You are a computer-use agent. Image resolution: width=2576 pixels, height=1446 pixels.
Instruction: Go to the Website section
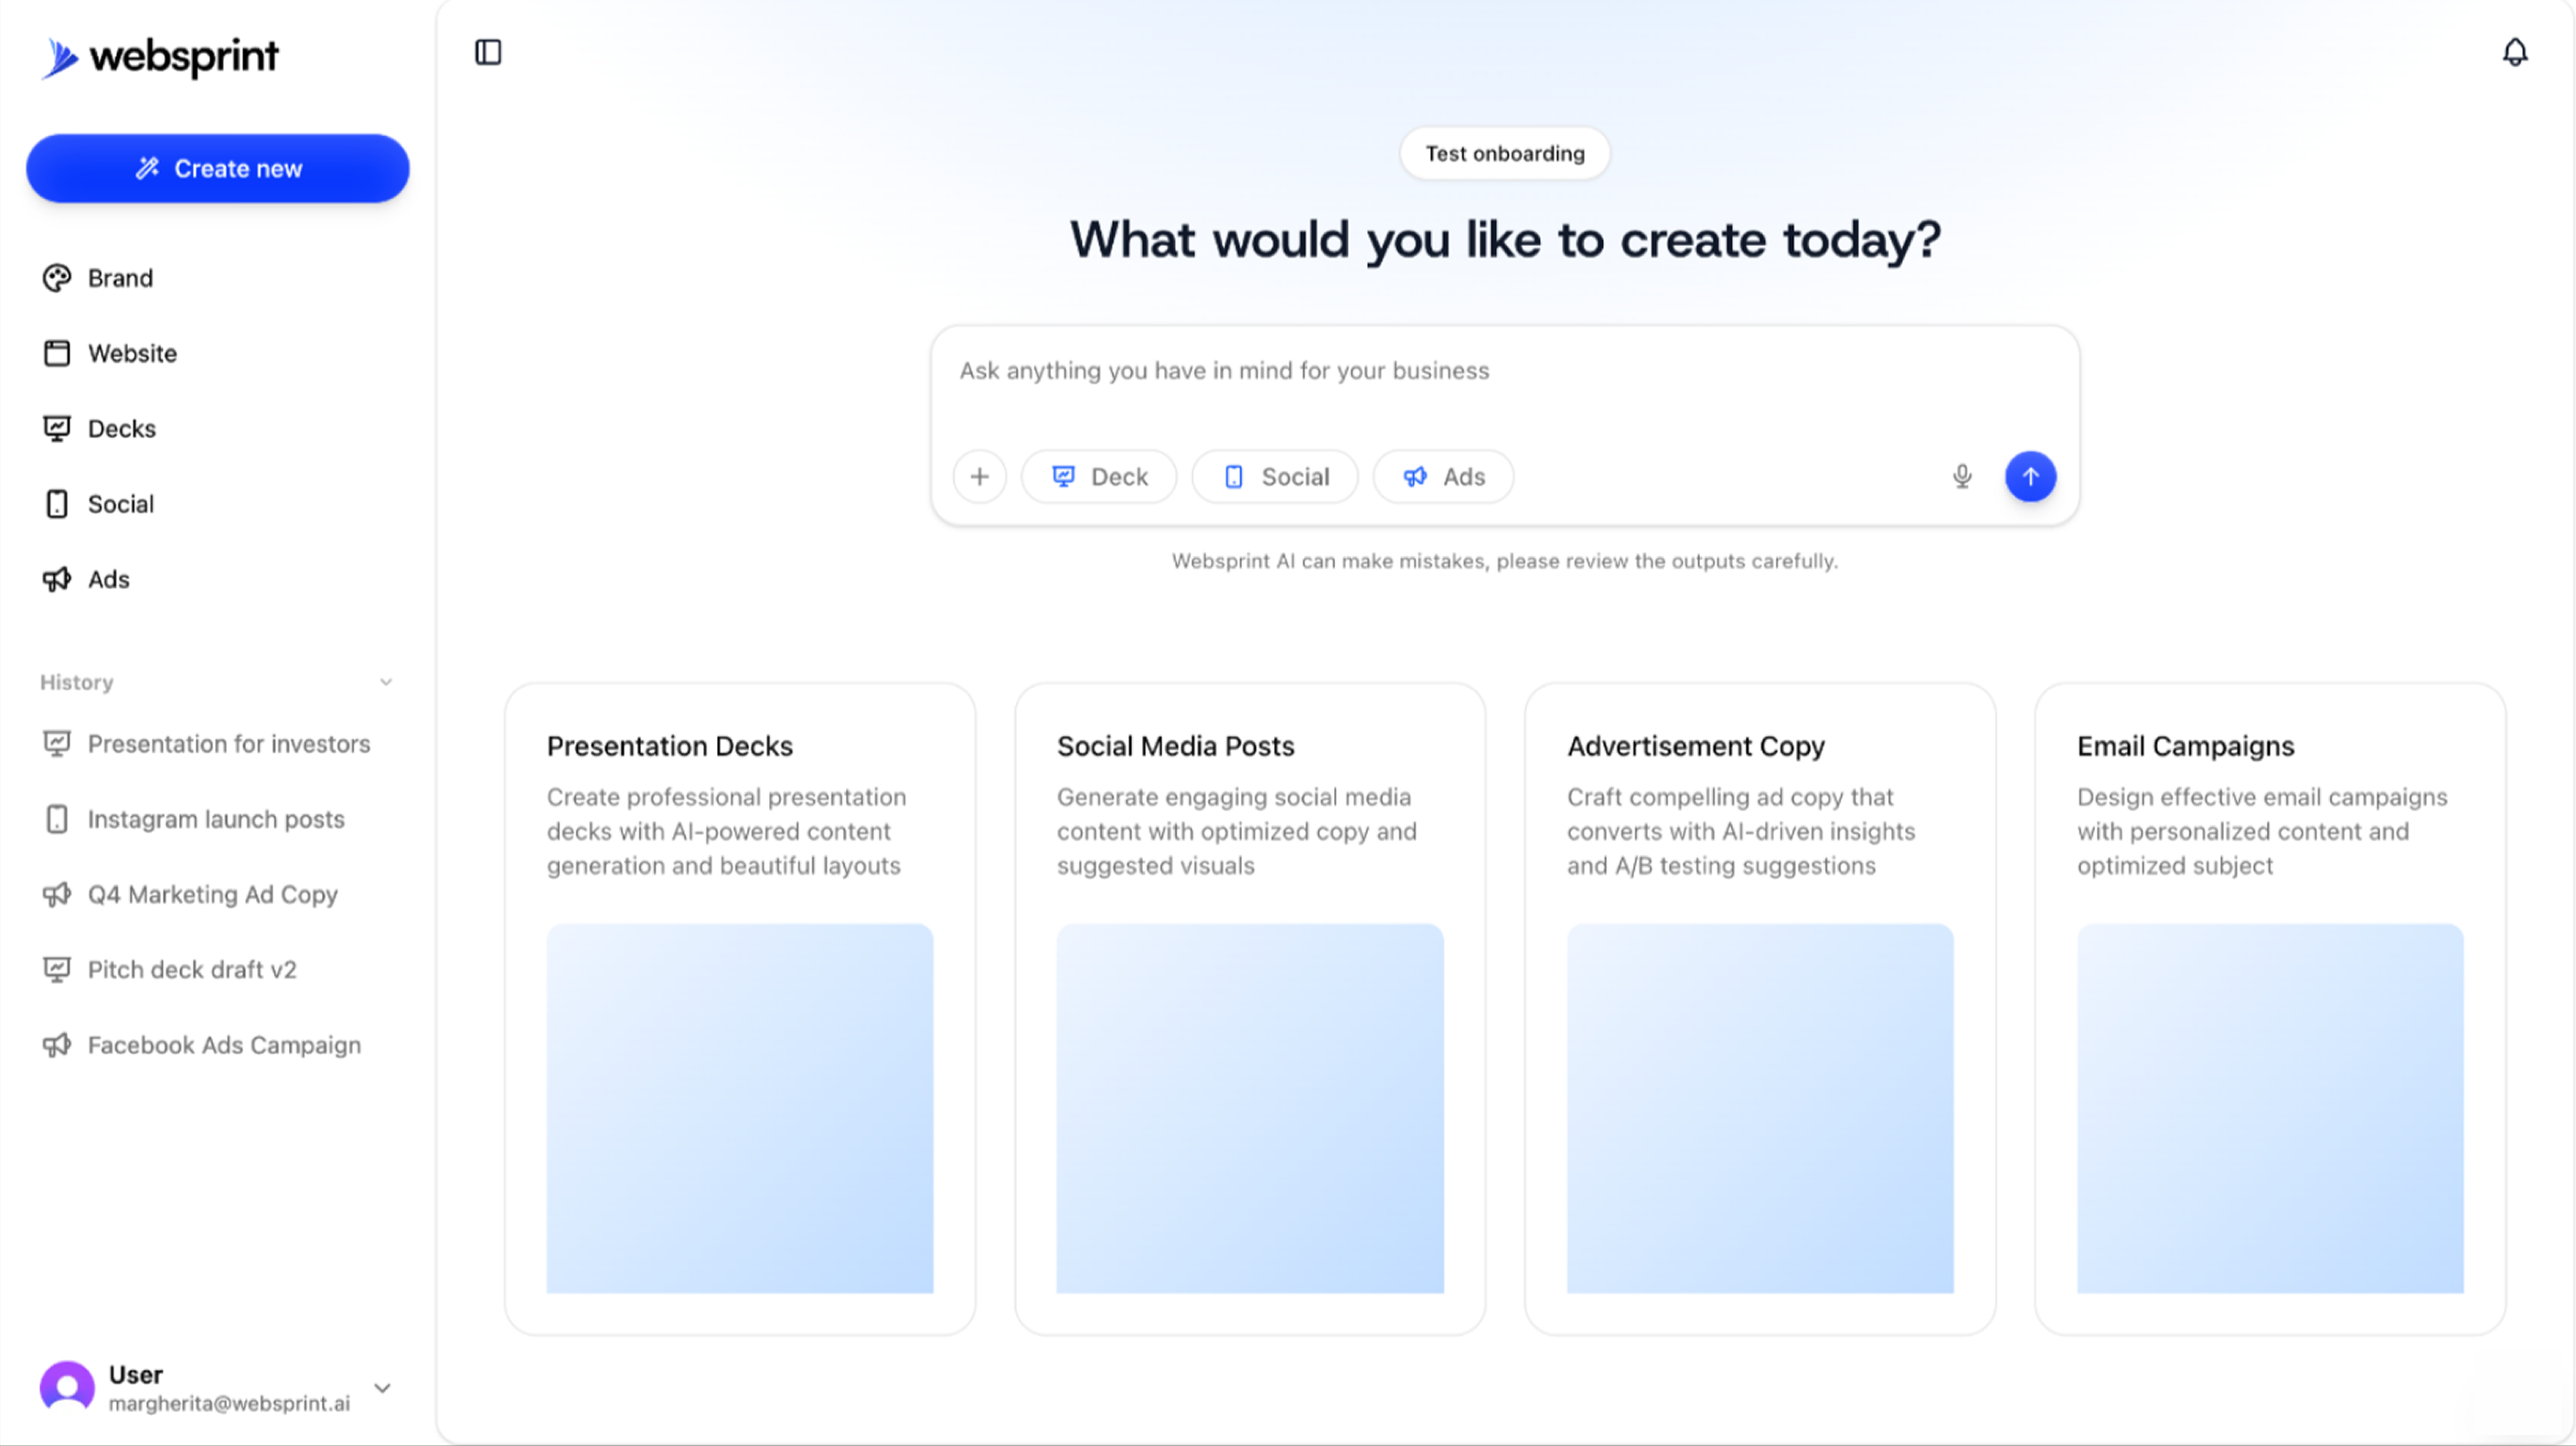[x=133, y=353]
